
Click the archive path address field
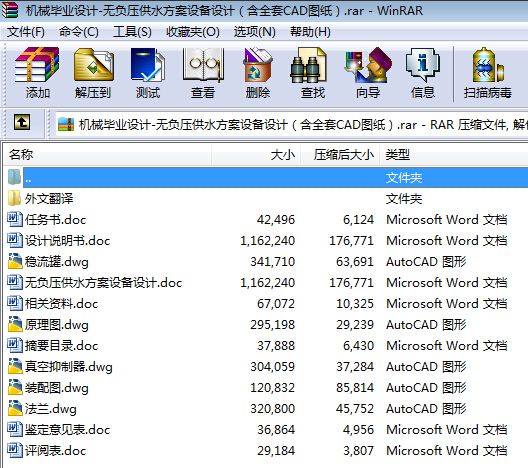(x=292, y=125)
